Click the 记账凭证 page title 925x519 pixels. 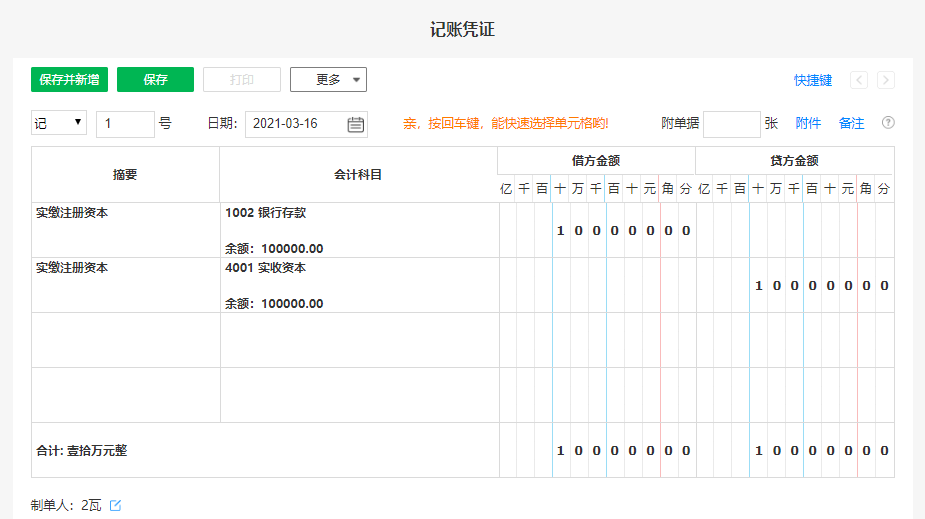[x=462, y=29]
